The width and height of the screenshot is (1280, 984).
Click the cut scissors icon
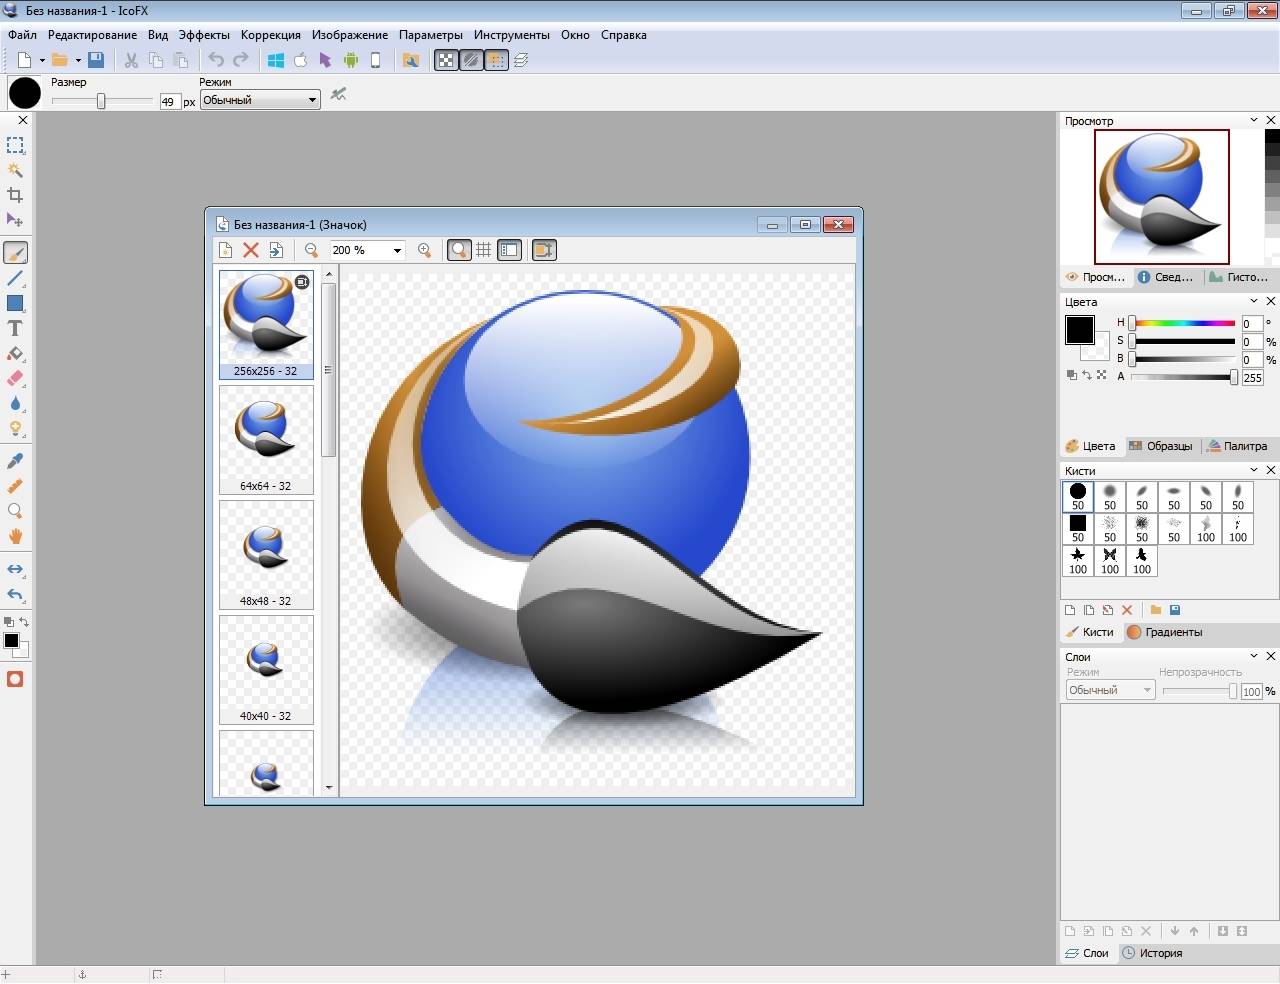point(131,60)
